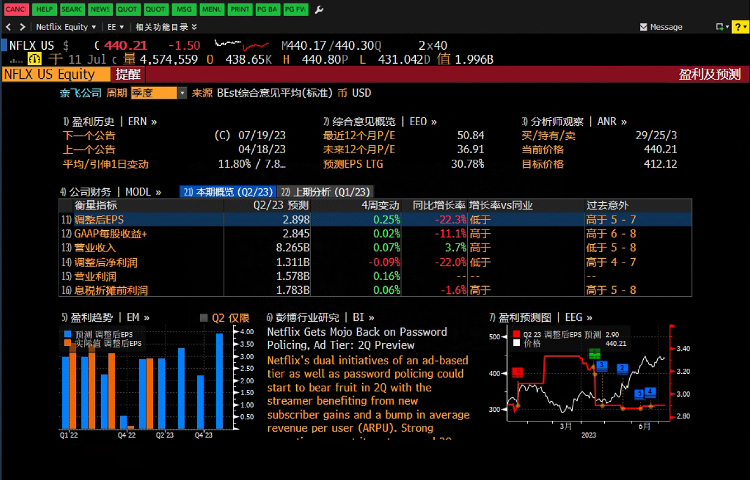Switch to 本期概览 (Q2/23) tab
The height and width of the screenshot is (480, 750).
pos(228,192)
